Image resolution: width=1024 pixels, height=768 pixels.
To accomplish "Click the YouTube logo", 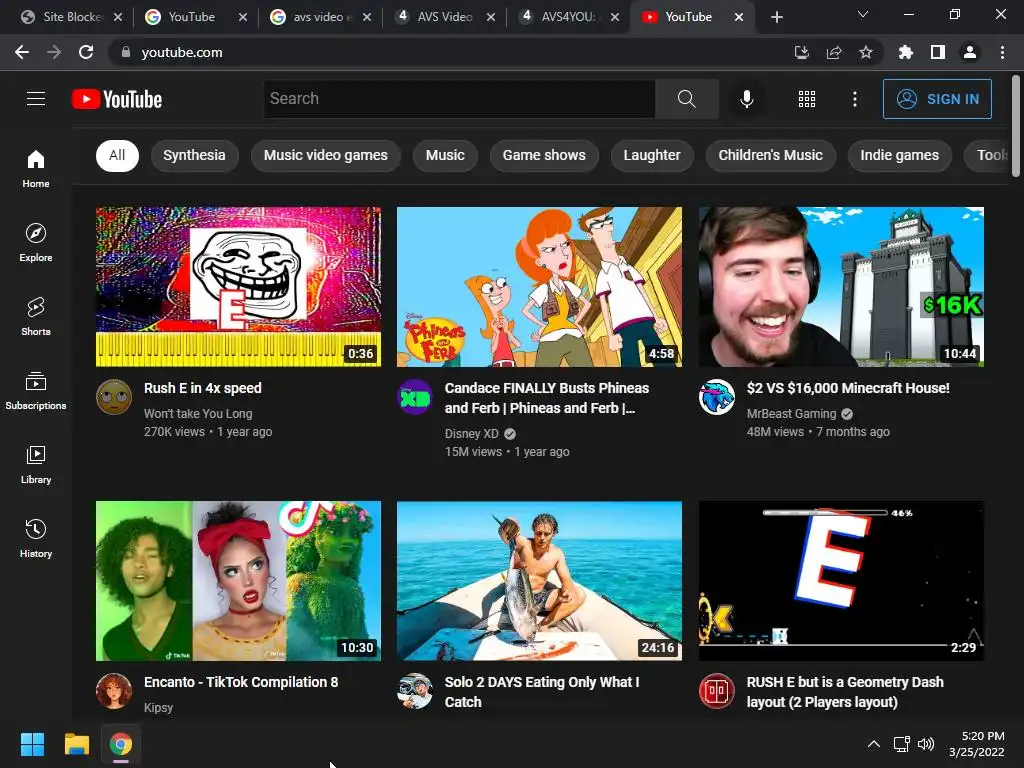I will [x=117, y=99].
